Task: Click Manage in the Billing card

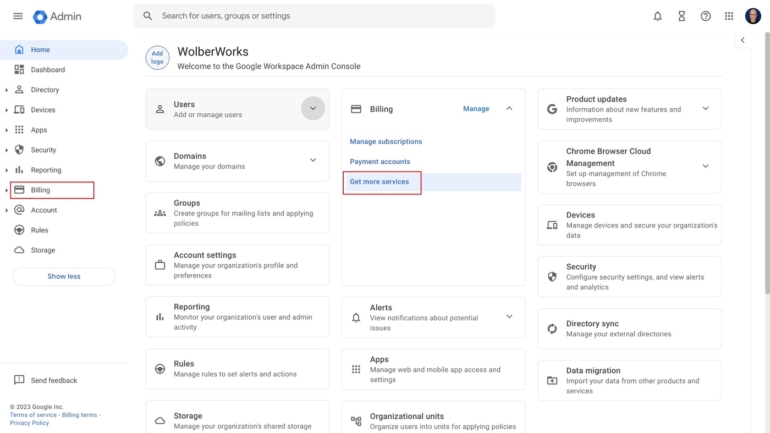Action: tap(476, 109)
